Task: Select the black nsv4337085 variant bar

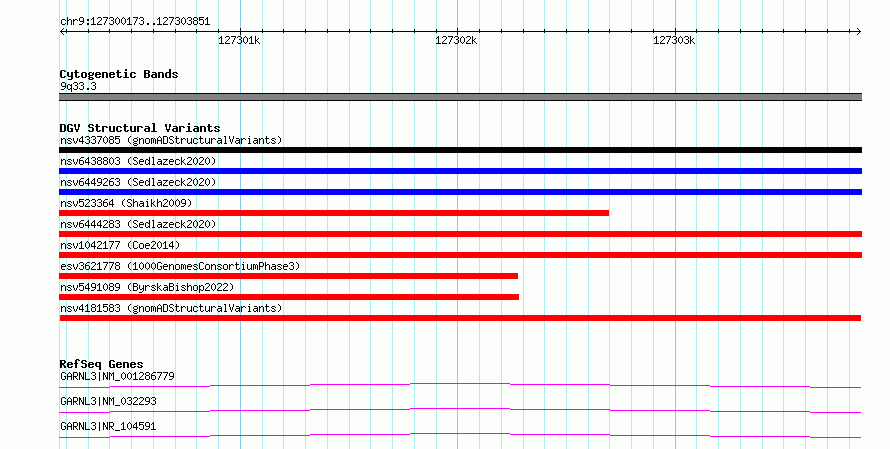Action: click(460, 150)
